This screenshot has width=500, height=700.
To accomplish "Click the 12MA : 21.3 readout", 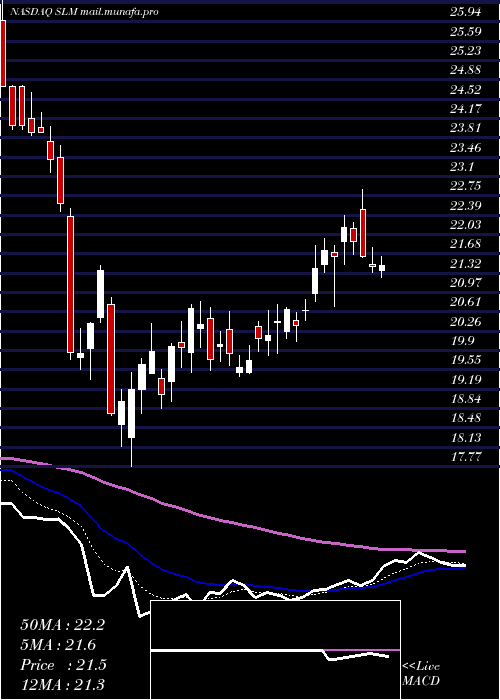I will (63, 684).
